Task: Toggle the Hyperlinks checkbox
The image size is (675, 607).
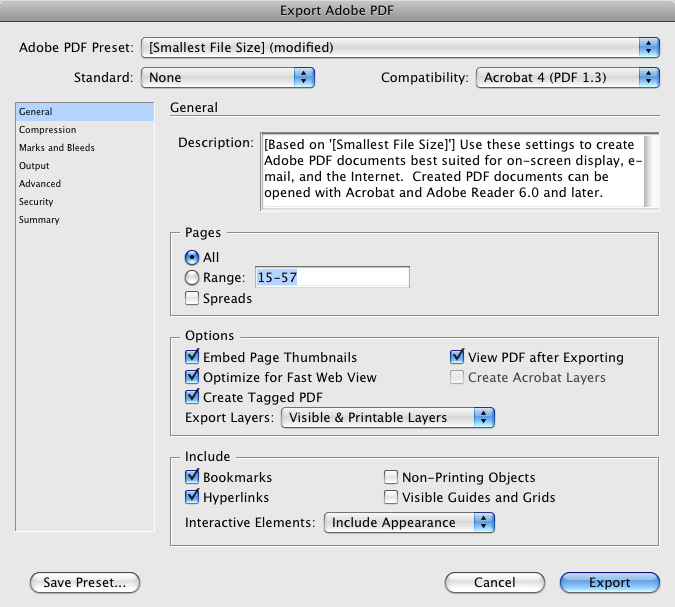Action: [192, 497]
